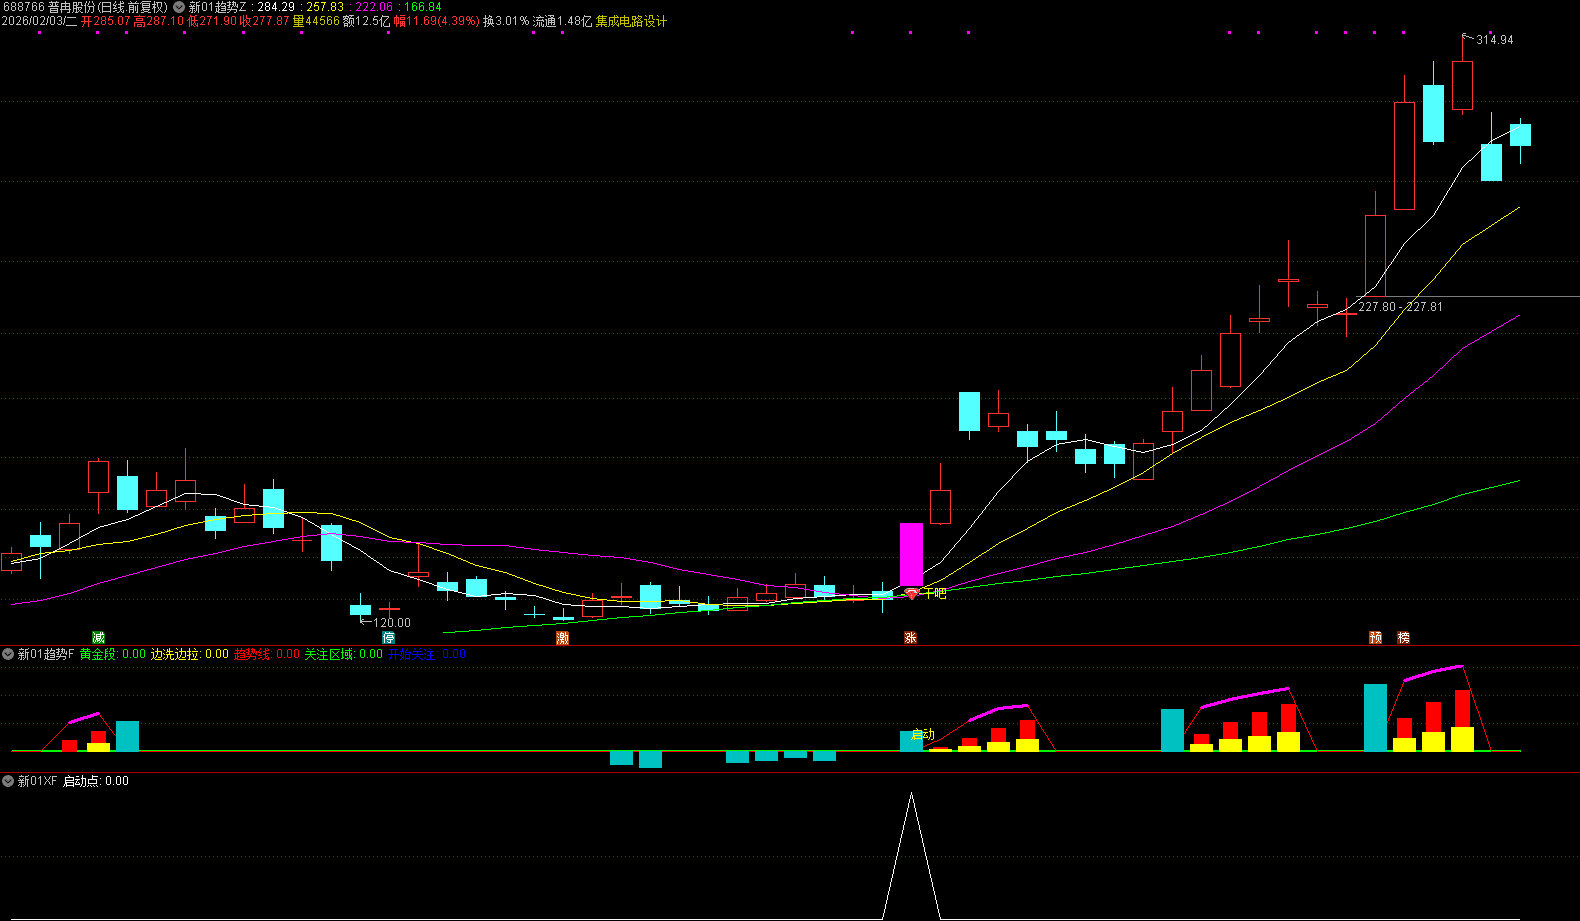Select the red 趋势线 indicator legend label
Image resolution: width=1580 pixels, height=921 pixels.
(251, 654)
